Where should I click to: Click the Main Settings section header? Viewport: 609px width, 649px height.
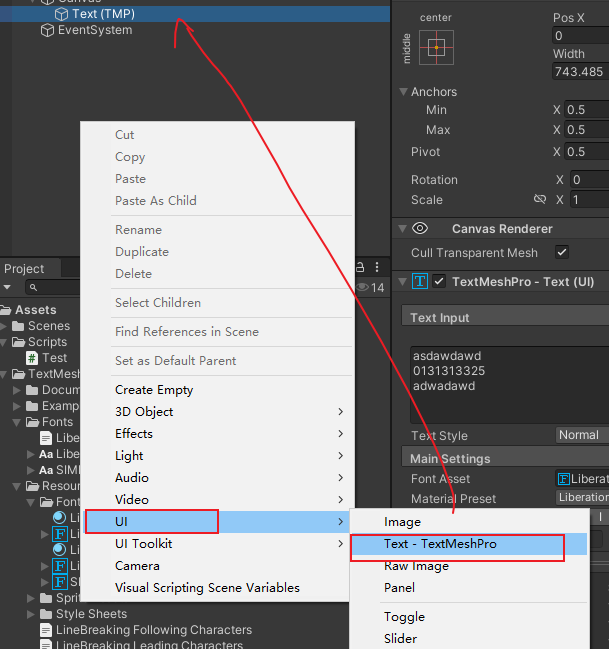(x=505, y=459)
